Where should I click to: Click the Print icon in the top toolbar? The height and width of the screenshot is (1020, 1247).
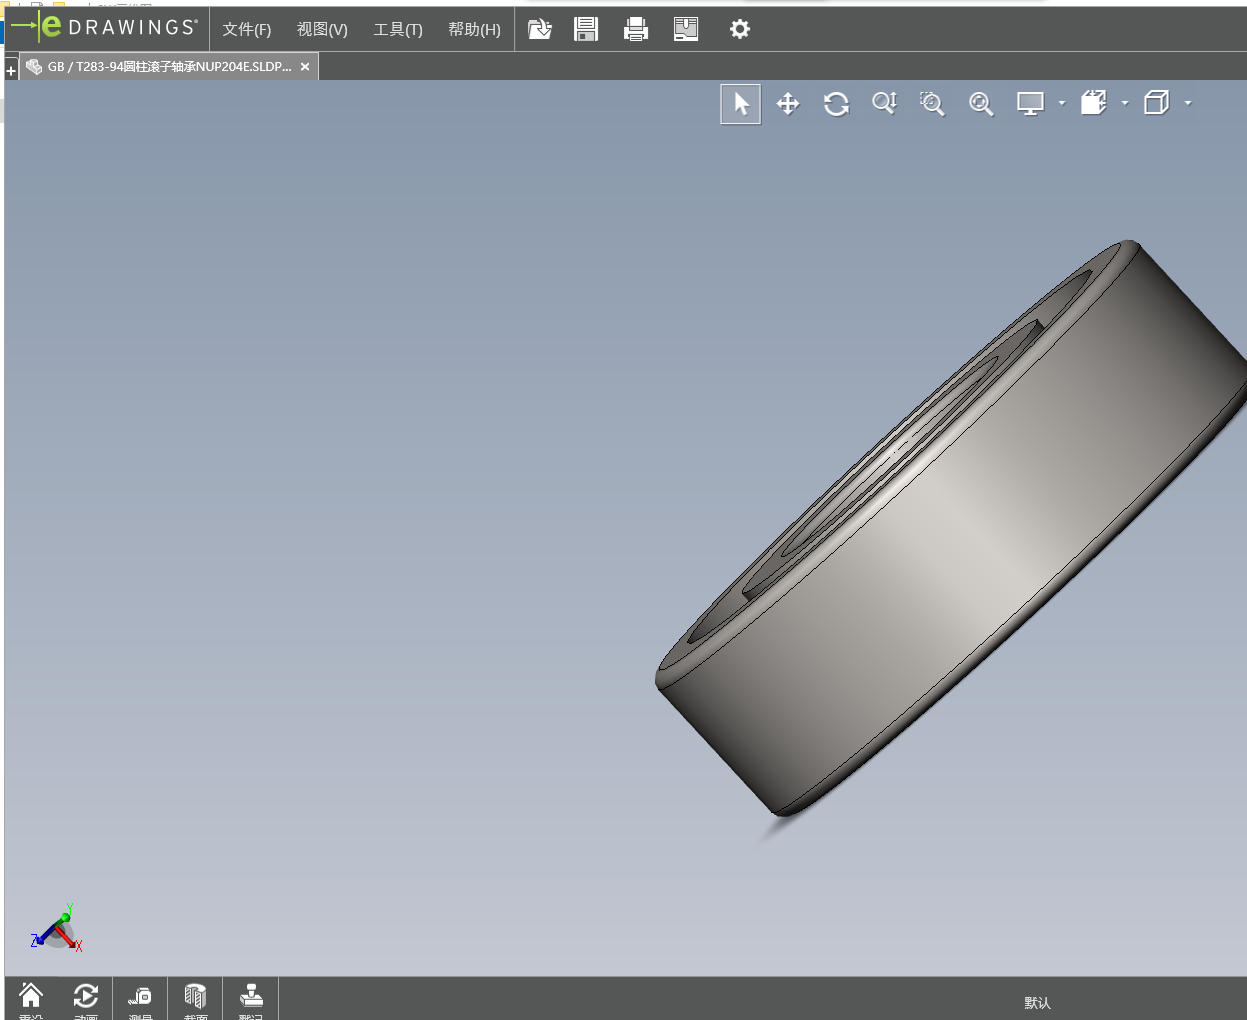pos(636,29)
